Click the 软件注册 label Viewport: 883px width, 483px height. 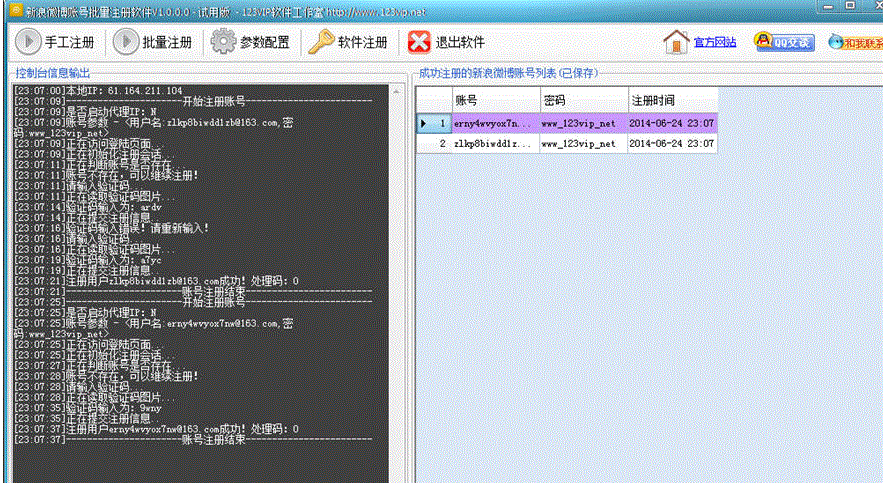point(363,42)
